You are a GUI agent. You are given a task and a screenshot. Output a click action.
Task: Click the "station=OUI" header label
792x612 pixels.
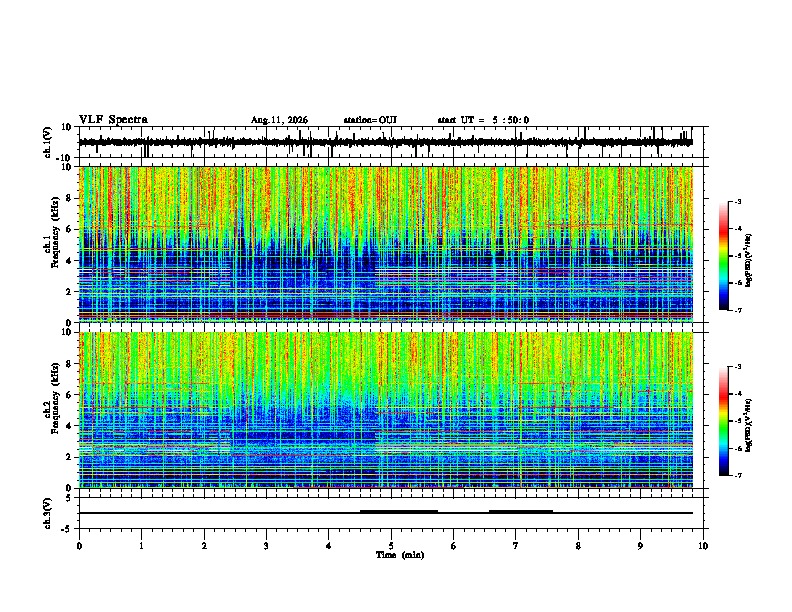[370, 120]
